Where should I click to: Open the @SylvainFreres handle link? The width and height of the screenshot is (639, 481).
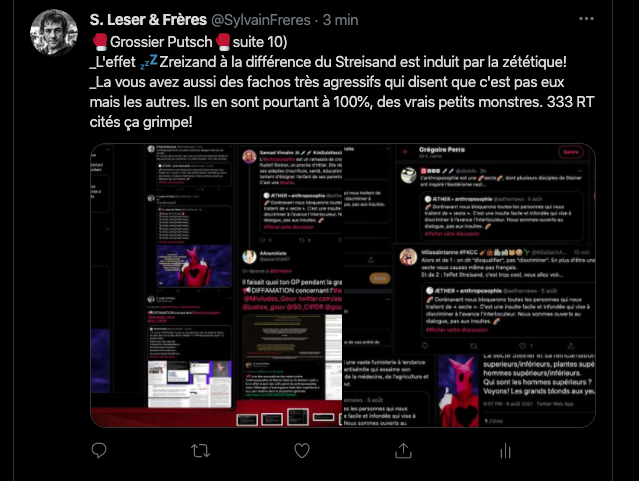[260, 20]
